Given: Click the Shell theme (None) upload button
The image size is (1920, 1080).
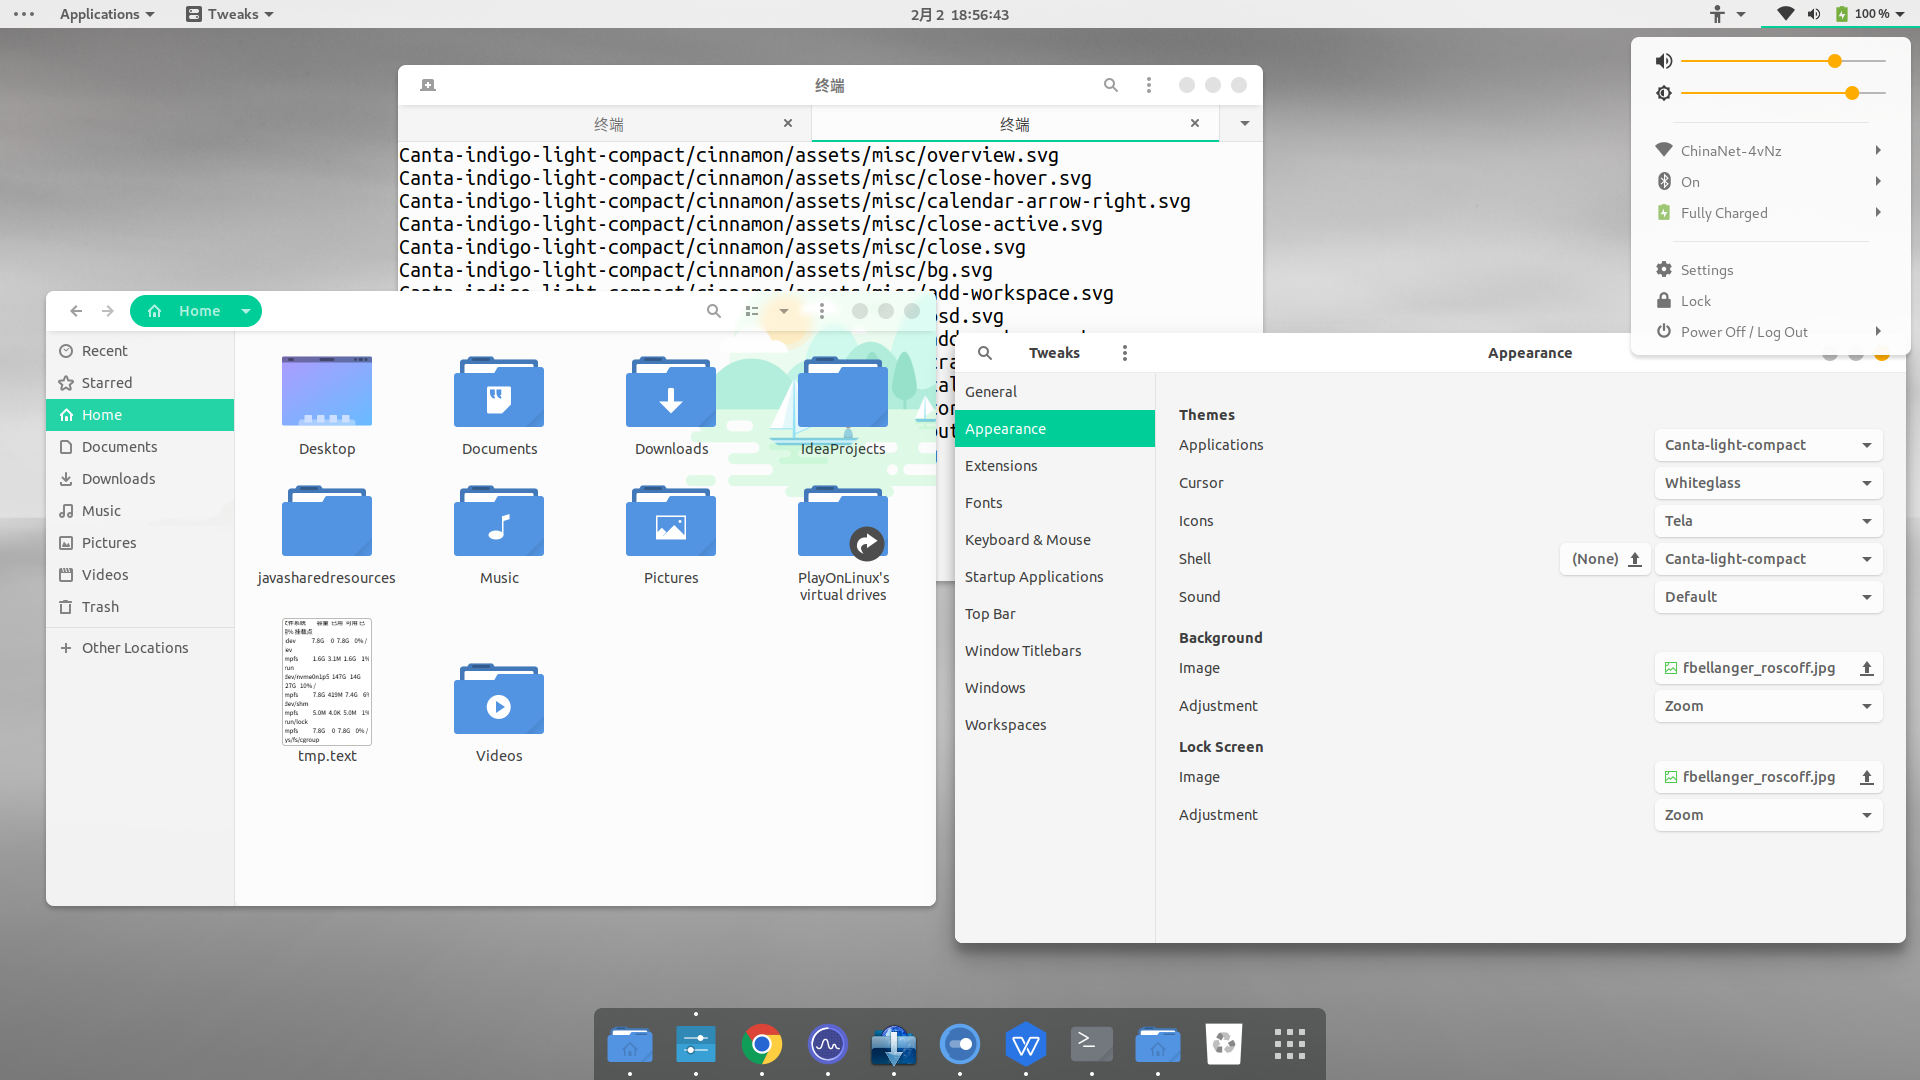Looking at the screenshot, I should [x=1605, y=559].
